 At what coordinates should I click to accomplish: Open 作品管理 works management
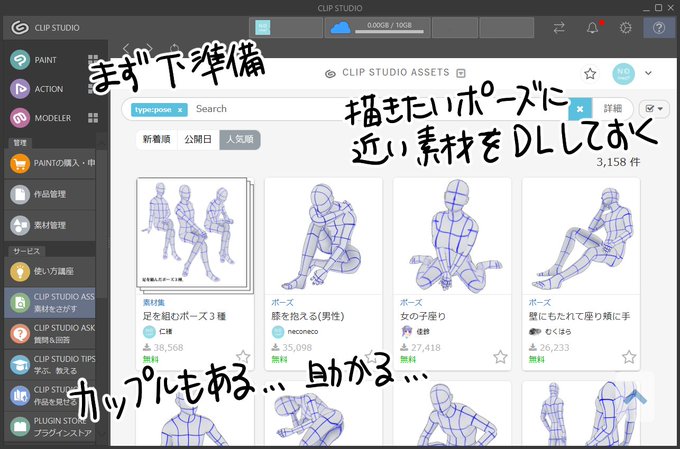pyautogui.click(x=49, y=194)
